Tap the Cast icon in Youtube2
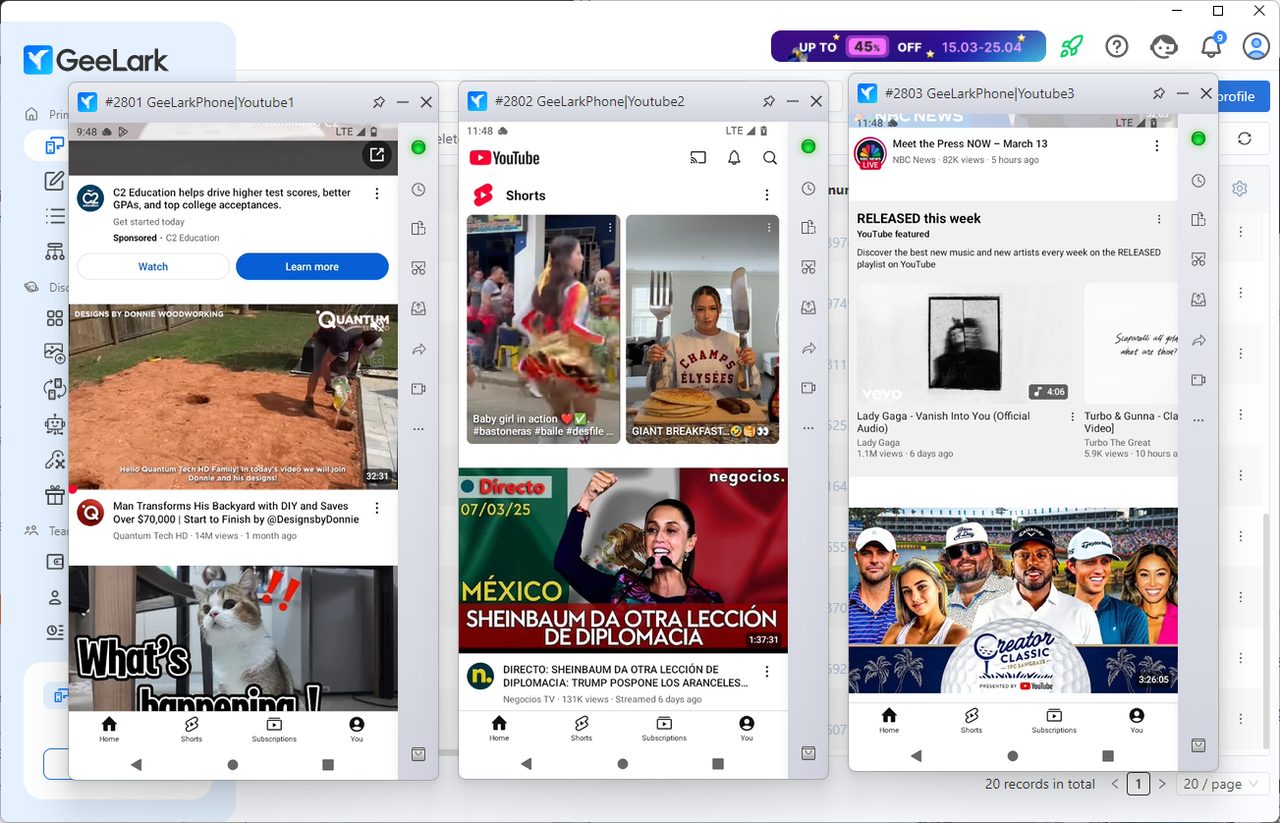This screenshot has width=1280, height=823. [x=698, y=158]
